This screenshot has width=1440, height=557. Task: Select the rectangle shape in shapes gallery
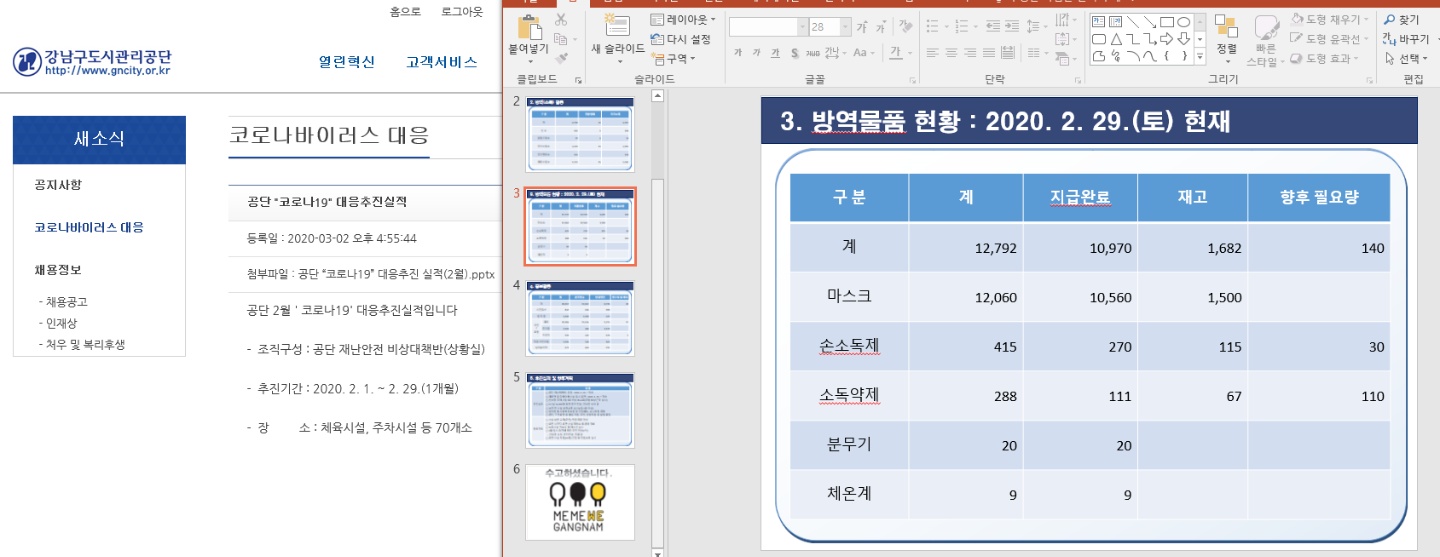[x=1166, y=22]
